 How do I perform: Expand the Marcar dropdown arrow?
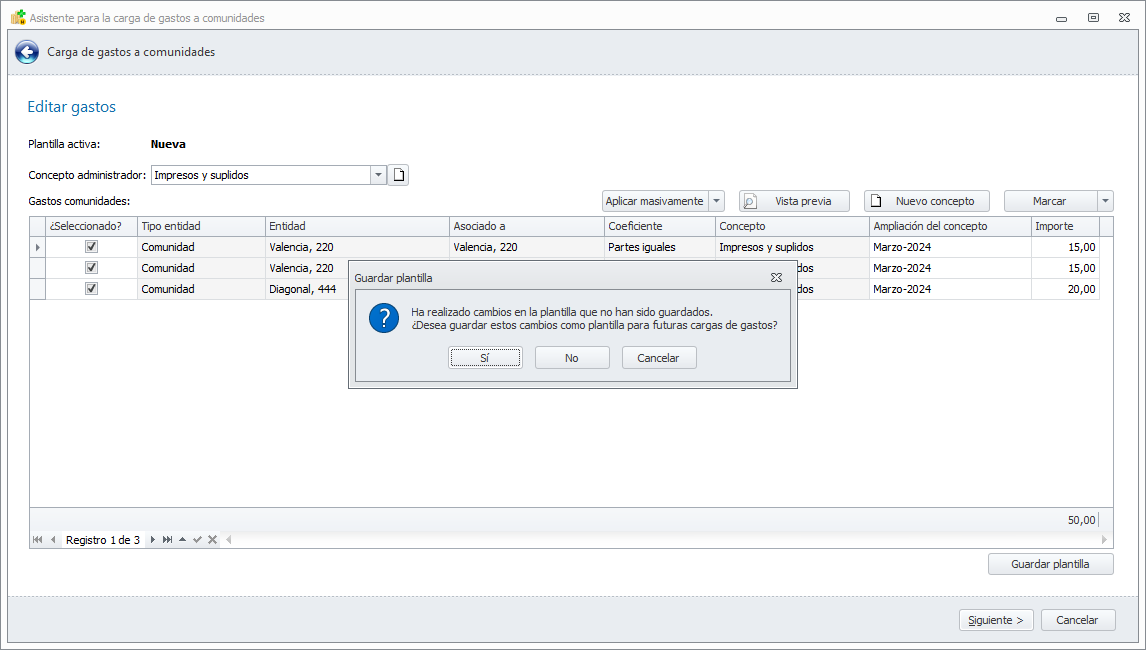1106,201
